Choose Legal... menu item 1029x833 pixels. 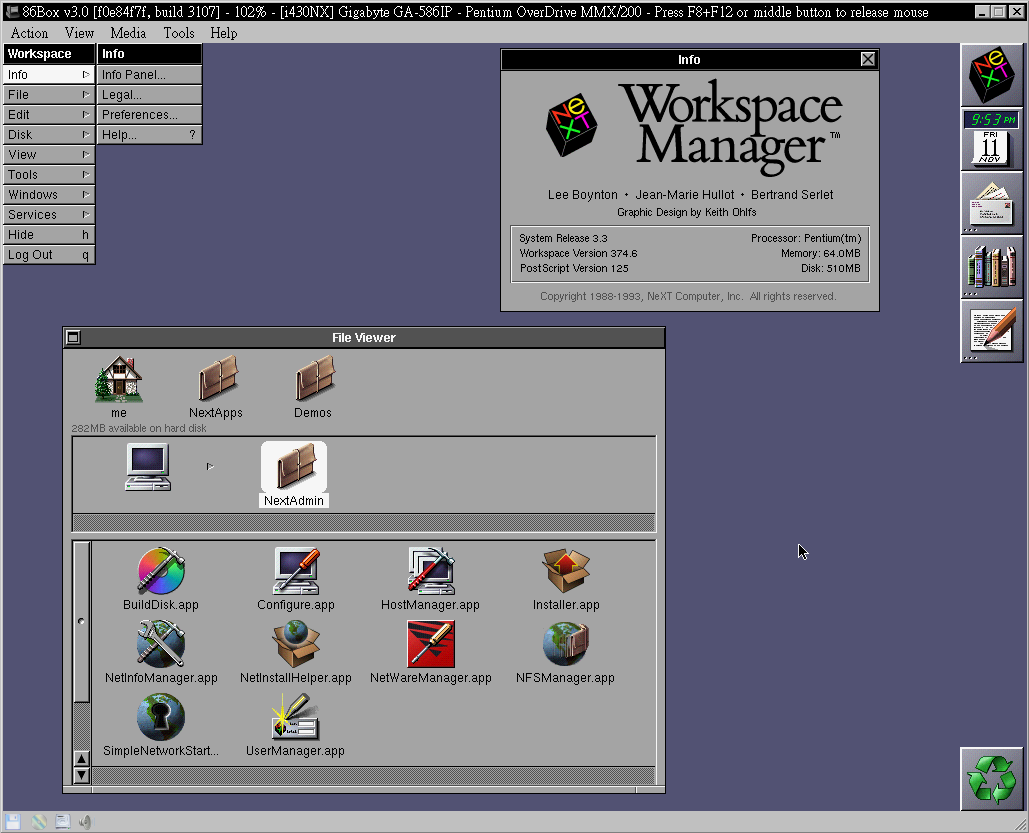pos(150,95)
